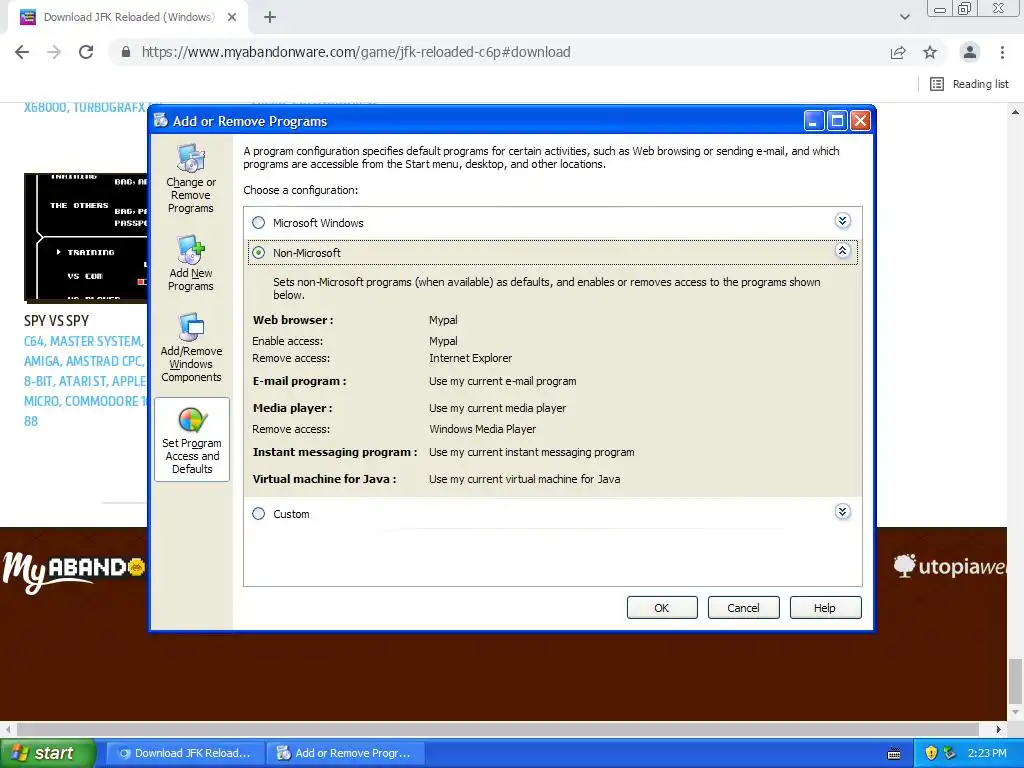The height and width of the screenshot is (768, 1024).
Task: Open the Windows Start menu
Action: coord(48,753)
